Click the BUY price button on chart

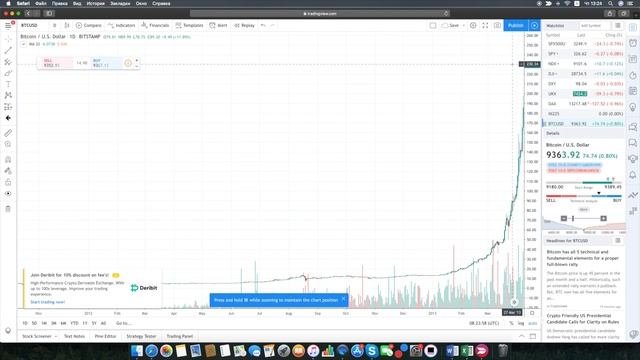pos(106,63)
